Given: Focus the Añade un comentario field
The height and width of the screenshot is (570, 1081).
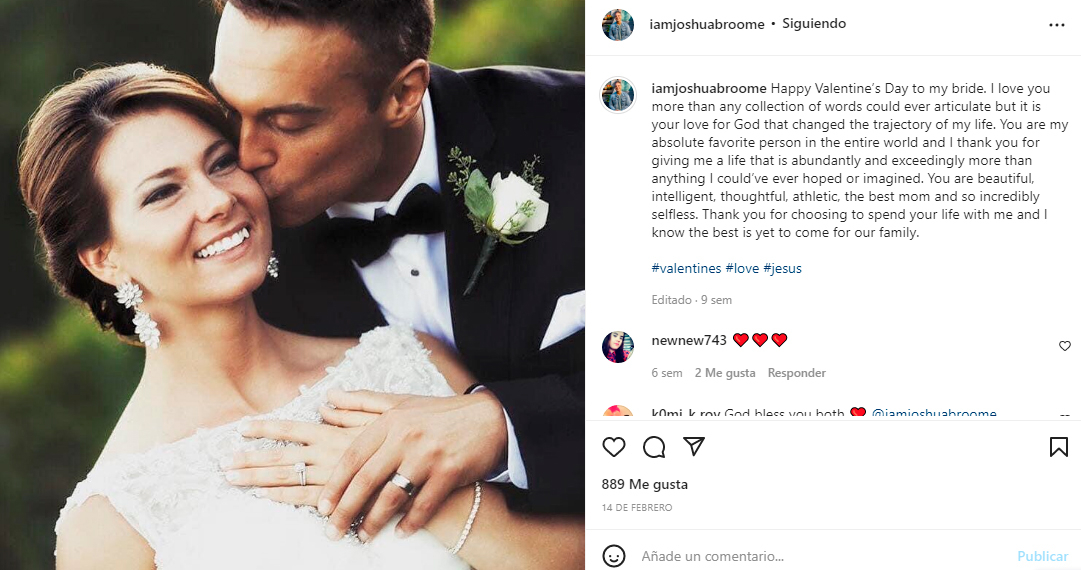Looking at the screenshot, I should point(820,556).
